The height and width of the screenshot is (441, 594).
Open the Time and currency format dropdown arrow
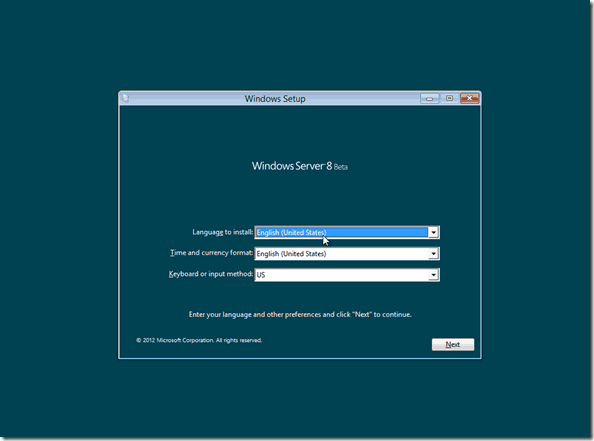tap(433, 253)
